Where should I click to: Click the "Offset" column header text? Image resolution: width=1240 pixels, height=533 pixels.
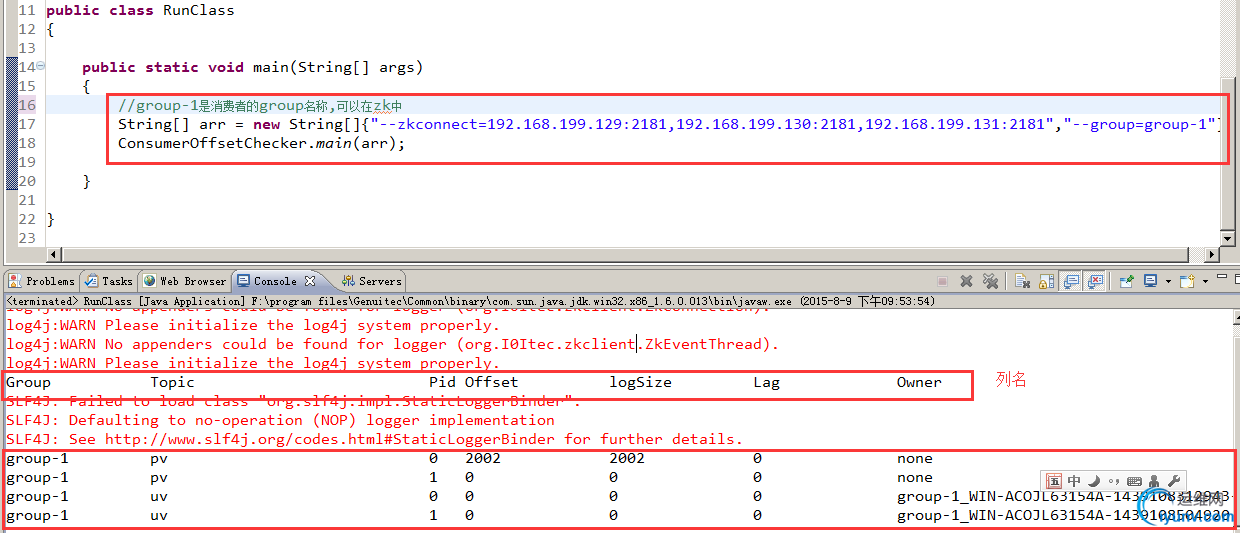pyautogui.click(x=491, y=382)
